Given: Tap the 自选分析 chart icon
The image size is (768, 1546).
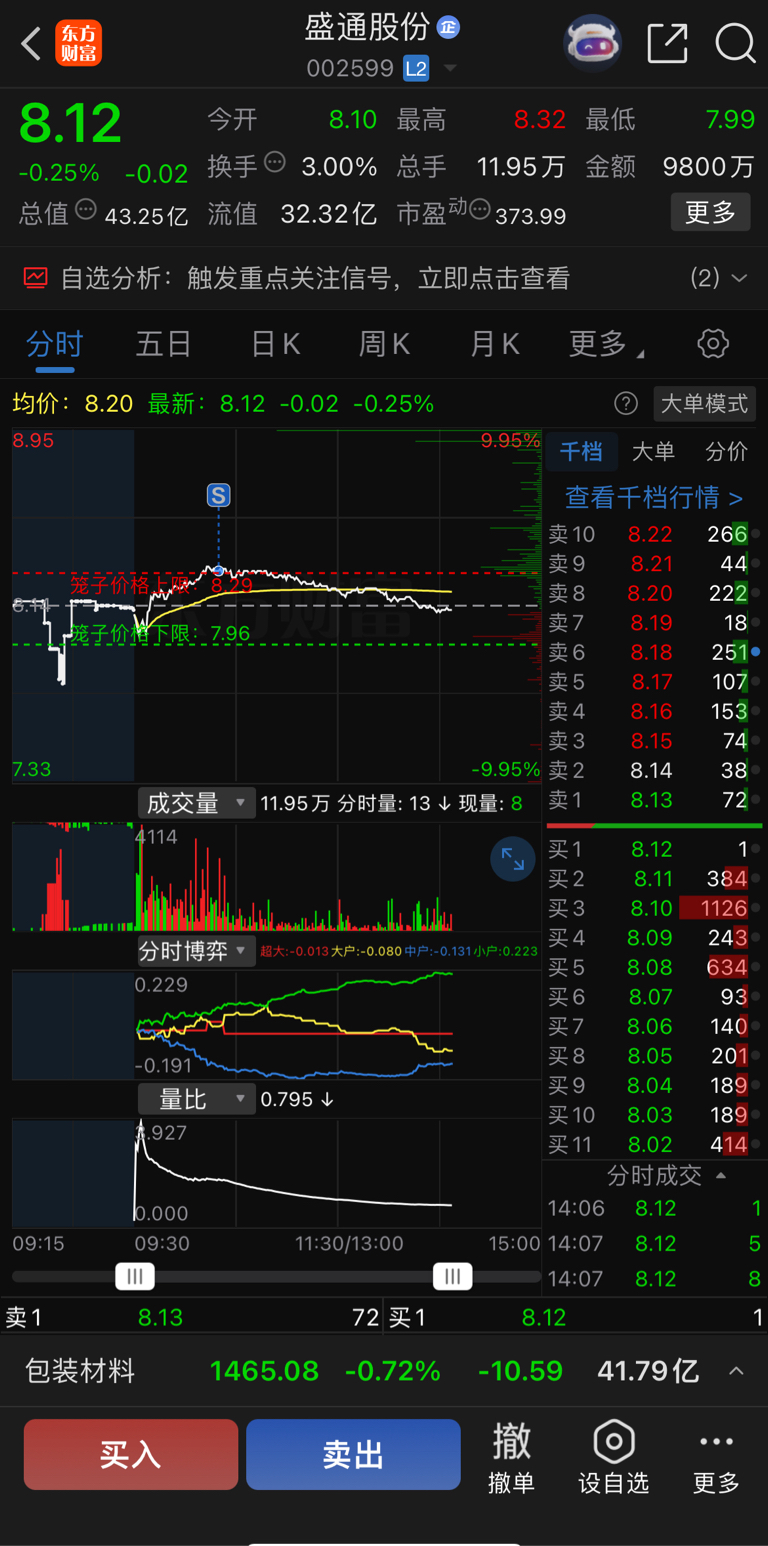Looking at the screenshot, I should 36,277.
